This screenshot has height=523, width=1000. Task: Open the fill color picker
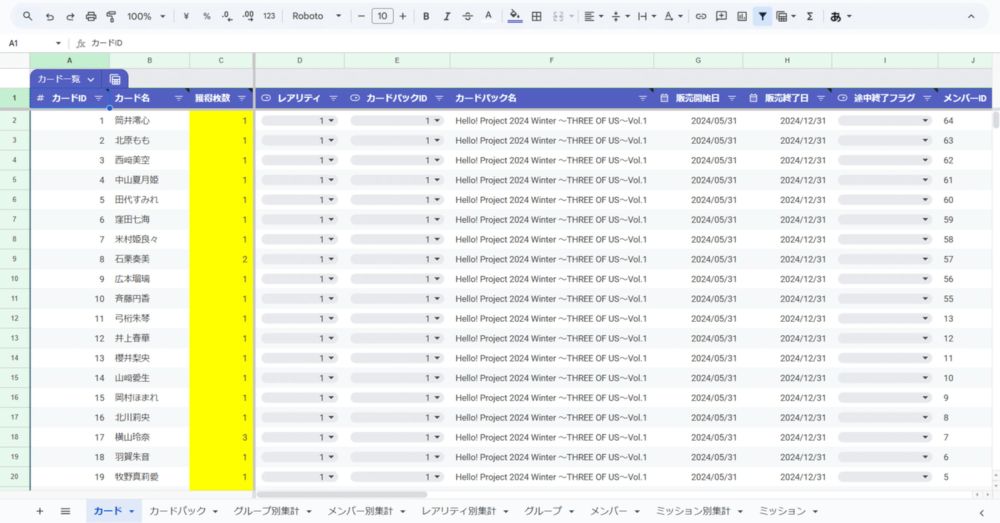(x=515, y=17)
